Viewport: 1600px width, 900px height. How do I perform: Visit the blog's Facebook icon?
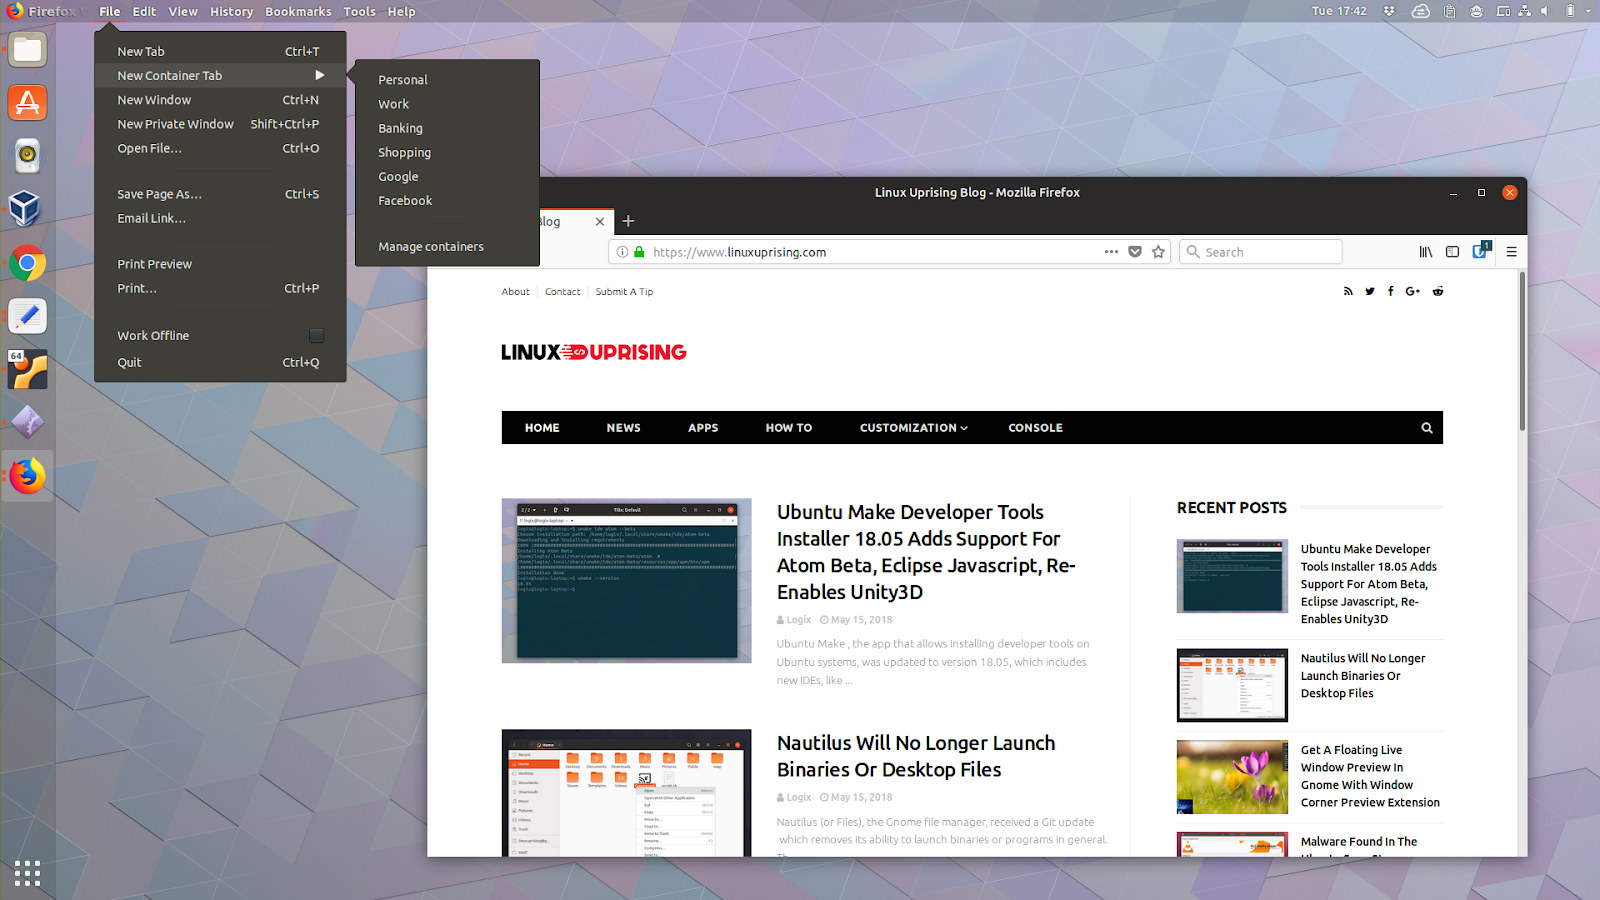point(1390,291)
